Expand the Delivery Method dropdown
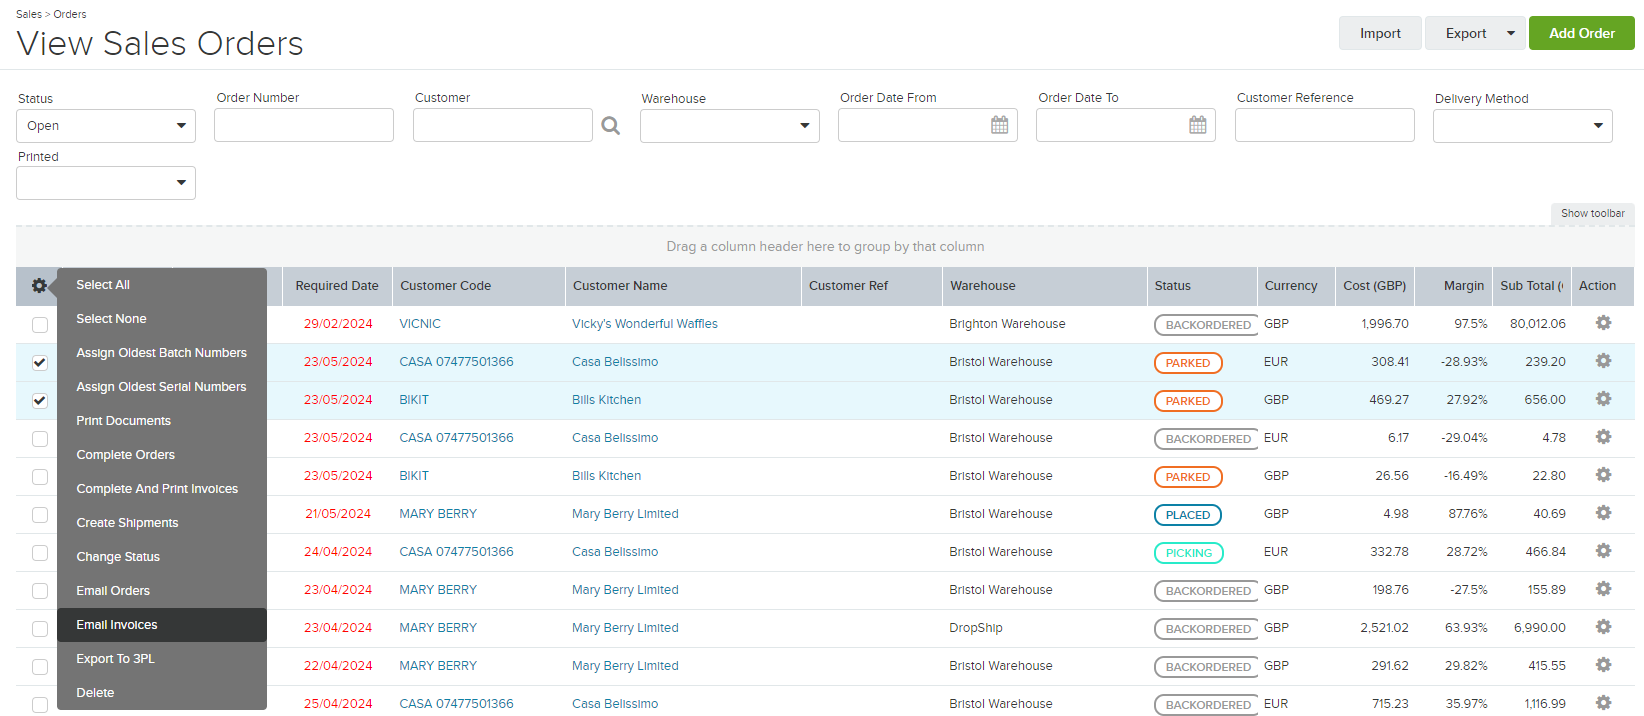The height and width of the screenshot is (716, 1644). click(1522, 126)
